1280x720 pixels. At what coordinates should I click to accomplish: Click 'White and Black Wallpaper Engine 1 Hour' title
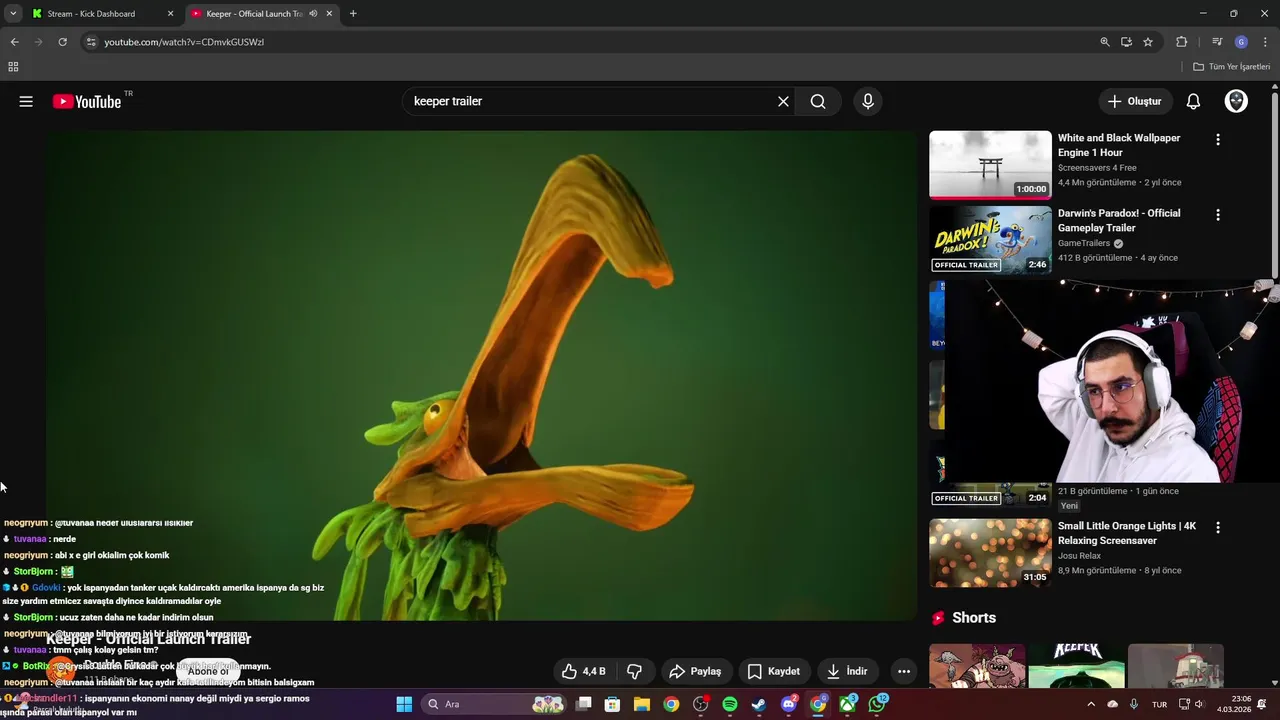pyautogui.click(x=1119, y=145)
